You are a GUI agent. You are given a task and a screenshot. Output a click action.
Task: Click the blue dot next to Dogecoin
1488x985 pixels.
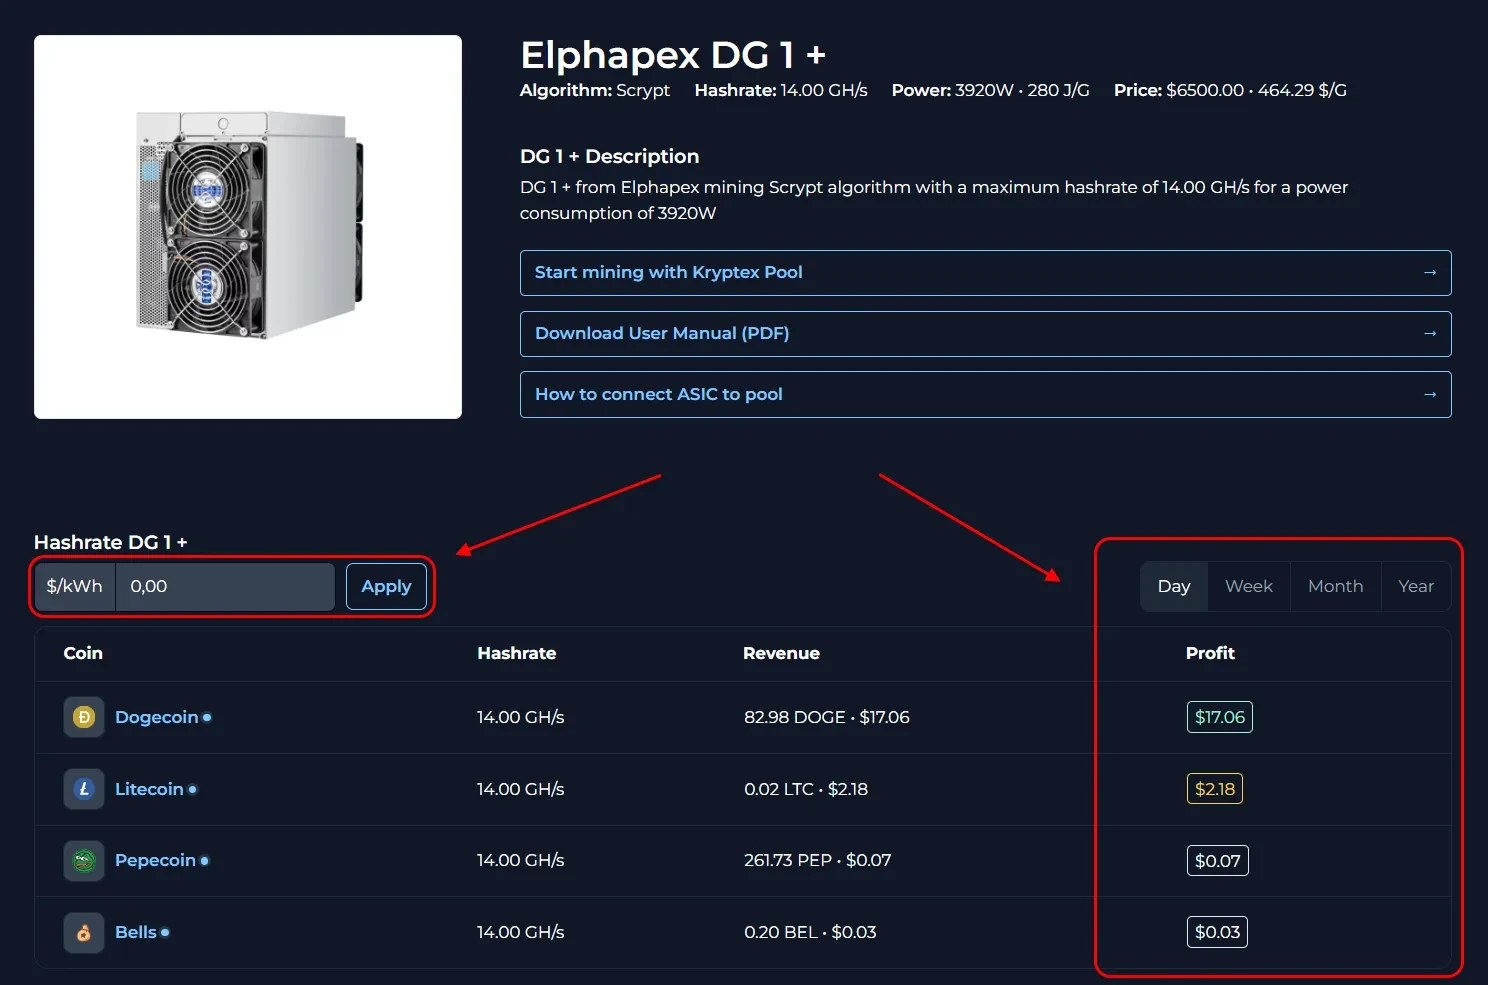[x=207, y=717]
